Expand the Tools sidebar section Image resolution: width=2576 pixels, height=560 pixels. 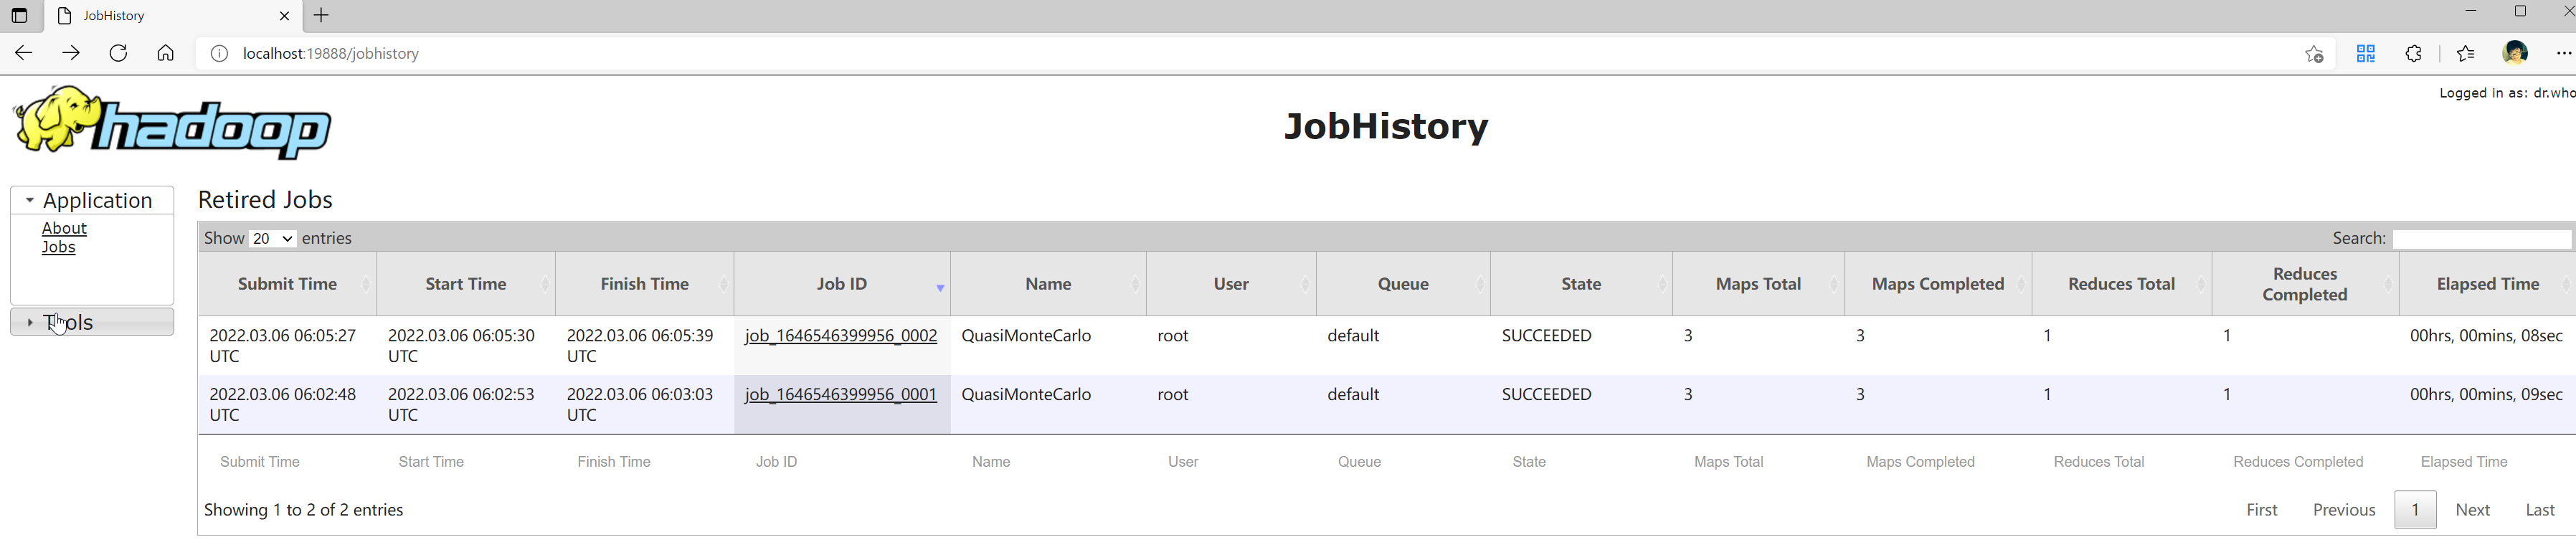(92, 322)
